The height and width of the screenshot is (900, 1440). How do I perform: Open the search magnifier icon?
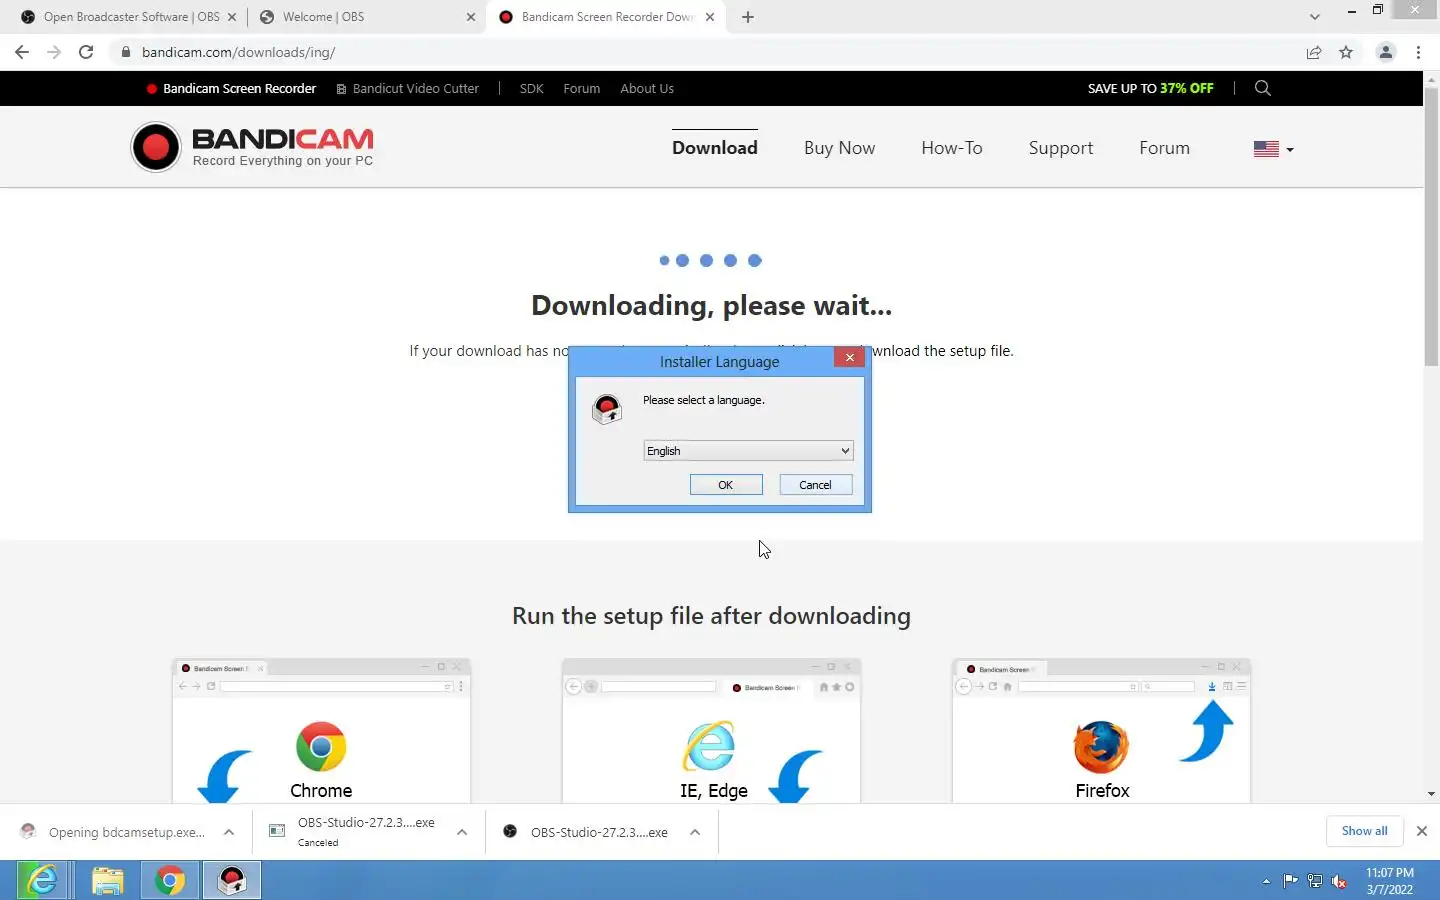(1262, 88)
